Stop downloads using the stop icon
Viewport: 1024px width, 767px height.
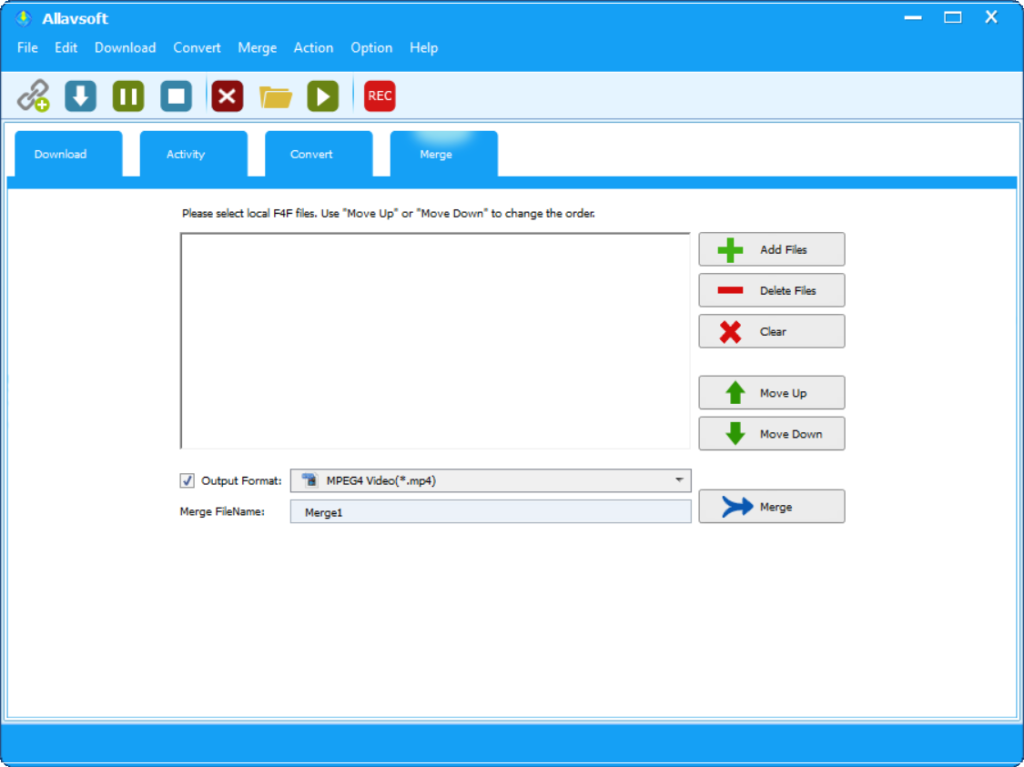point(175,95)
